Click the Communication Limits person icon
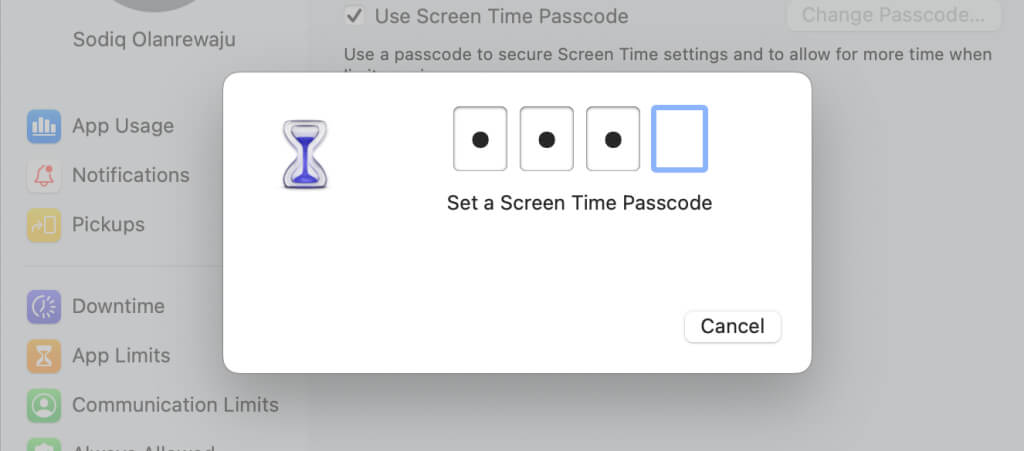1024x451 pixels. [44, 406]
